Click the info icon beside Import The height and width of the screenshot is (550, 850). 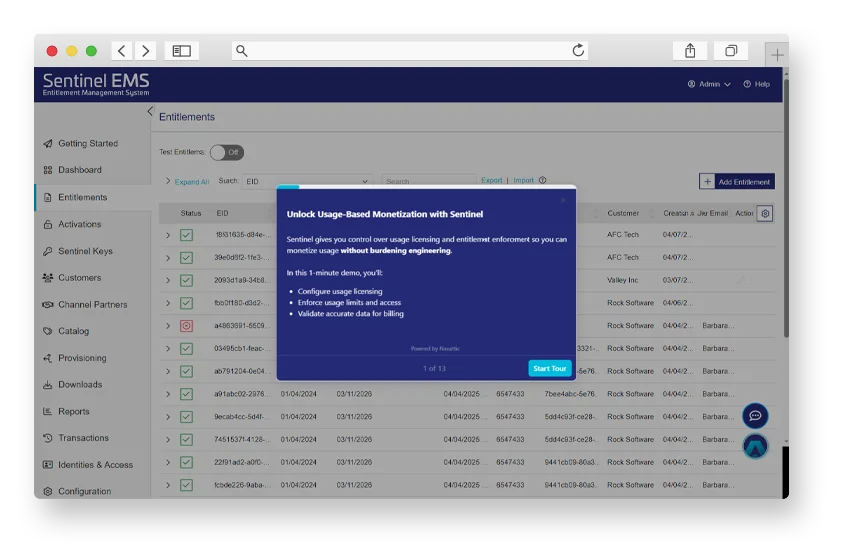click(543, 180)
